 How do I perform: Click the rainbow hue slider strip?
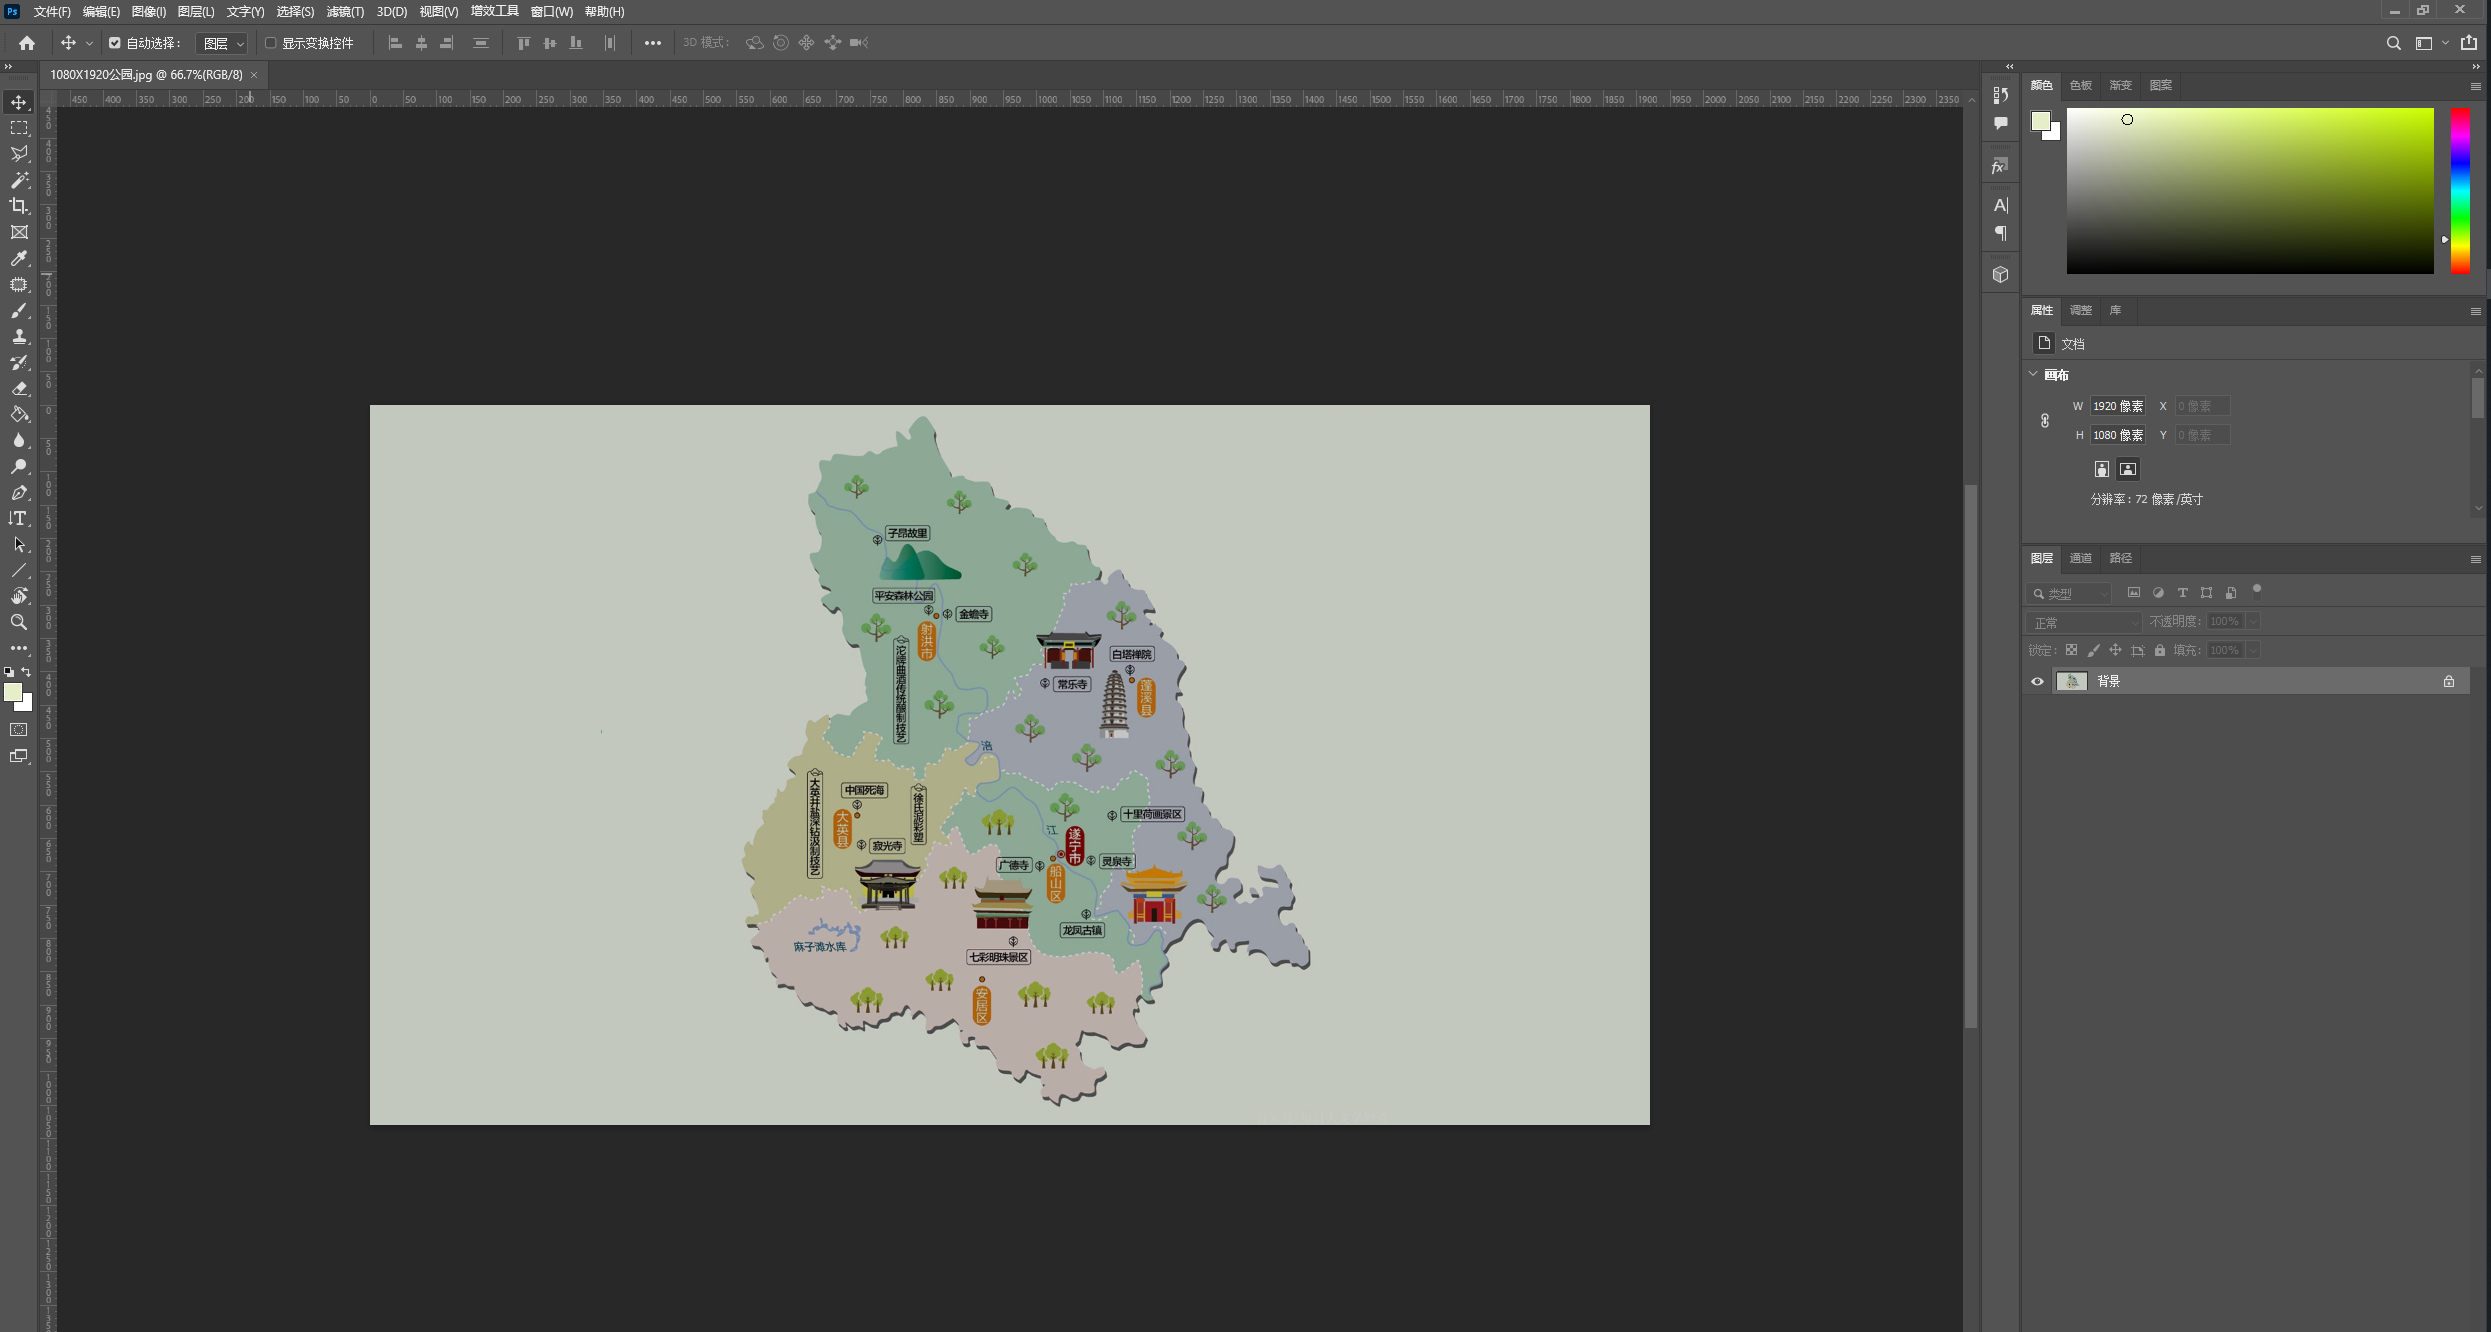pyautogui.click(x=2460, y=190)
